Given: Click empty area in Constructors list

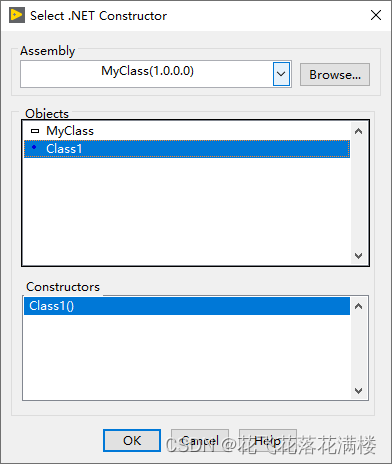Looking at the screenshot, I should pos(187,357).
